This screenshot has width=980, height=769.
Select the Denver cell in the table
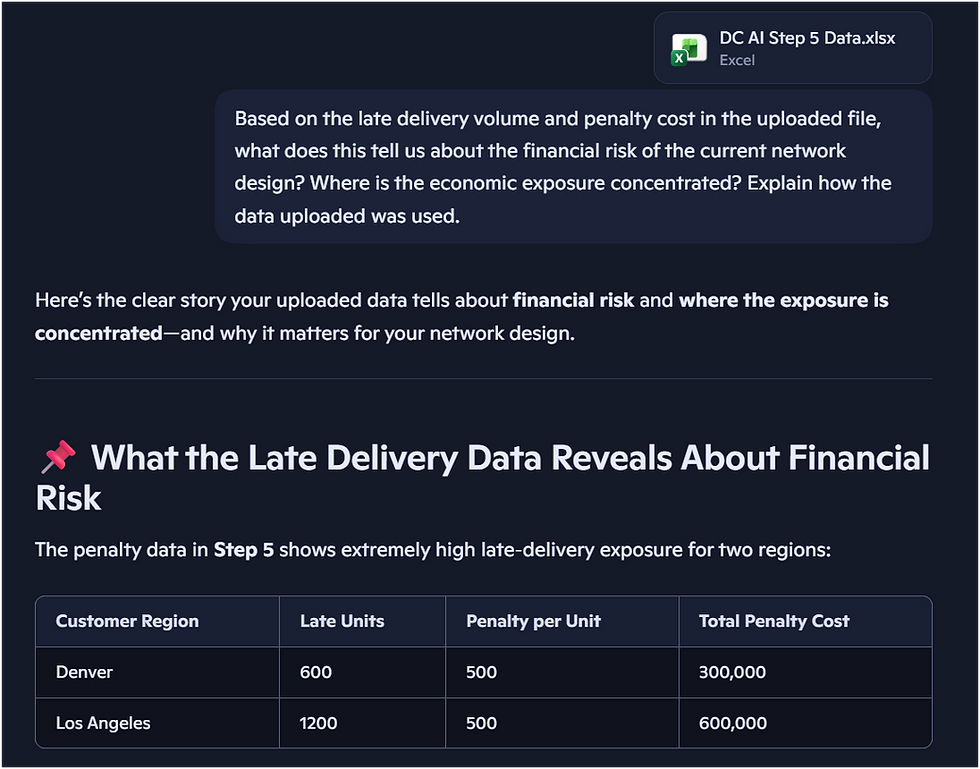tap(84, 672)
